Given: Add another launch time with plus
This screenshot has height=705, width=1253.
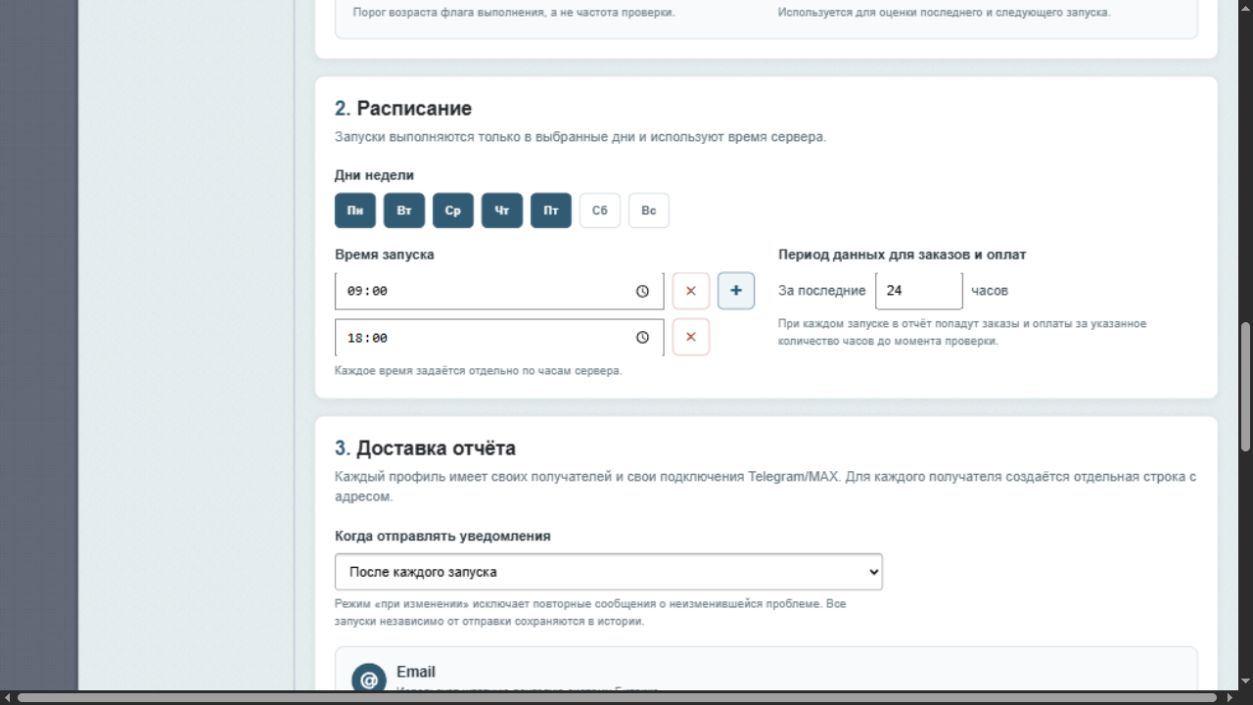Looking at the screenshot, I should [x=736, y=291].
